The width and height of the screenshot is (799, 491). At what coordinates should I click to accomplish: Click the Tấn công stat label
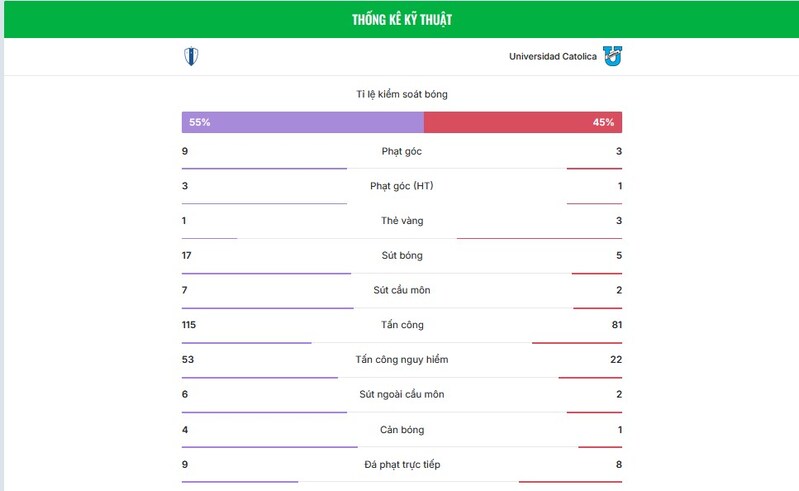click(401, 325)
